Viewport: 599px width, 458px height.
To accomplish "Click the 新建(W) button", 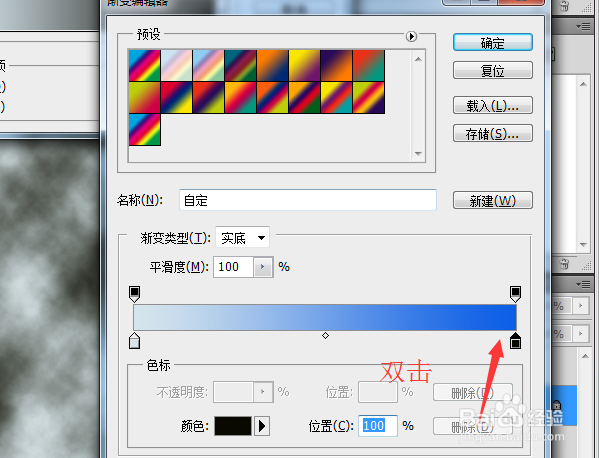I will point(493,200).
